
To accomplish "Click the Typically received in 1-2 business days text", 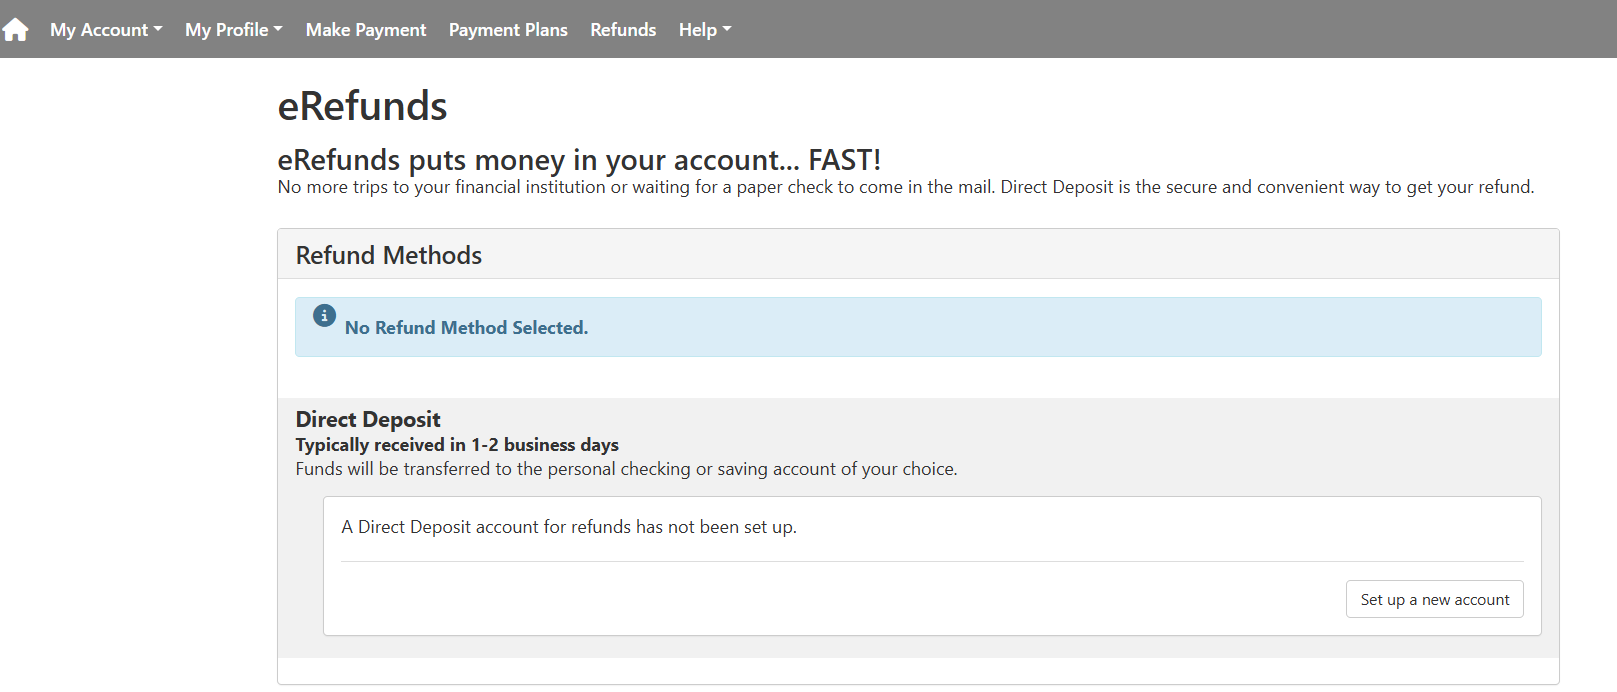I will pyautogui.click(x=457, y=445).
